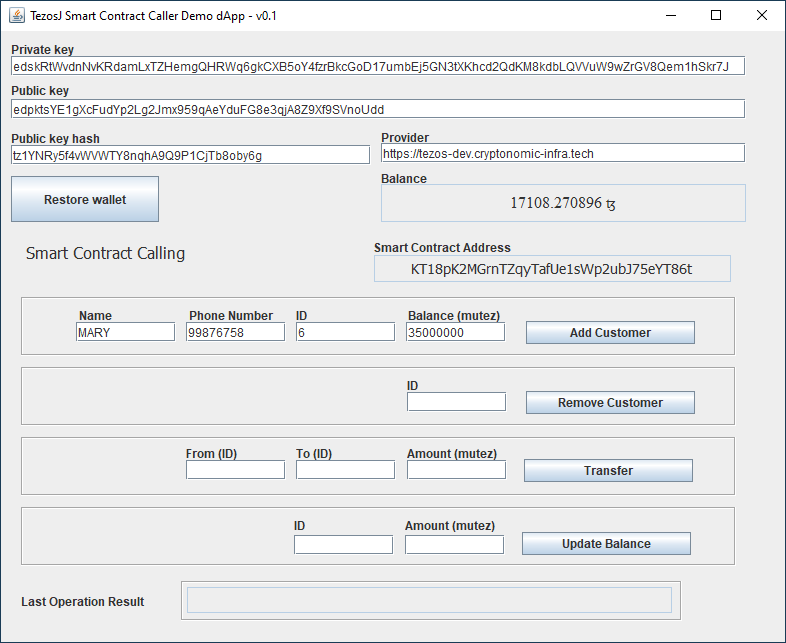The height and width of the screenshot is (643, 786).
Task: Click the Update Balance button
Action: click(x=606, y=544)
